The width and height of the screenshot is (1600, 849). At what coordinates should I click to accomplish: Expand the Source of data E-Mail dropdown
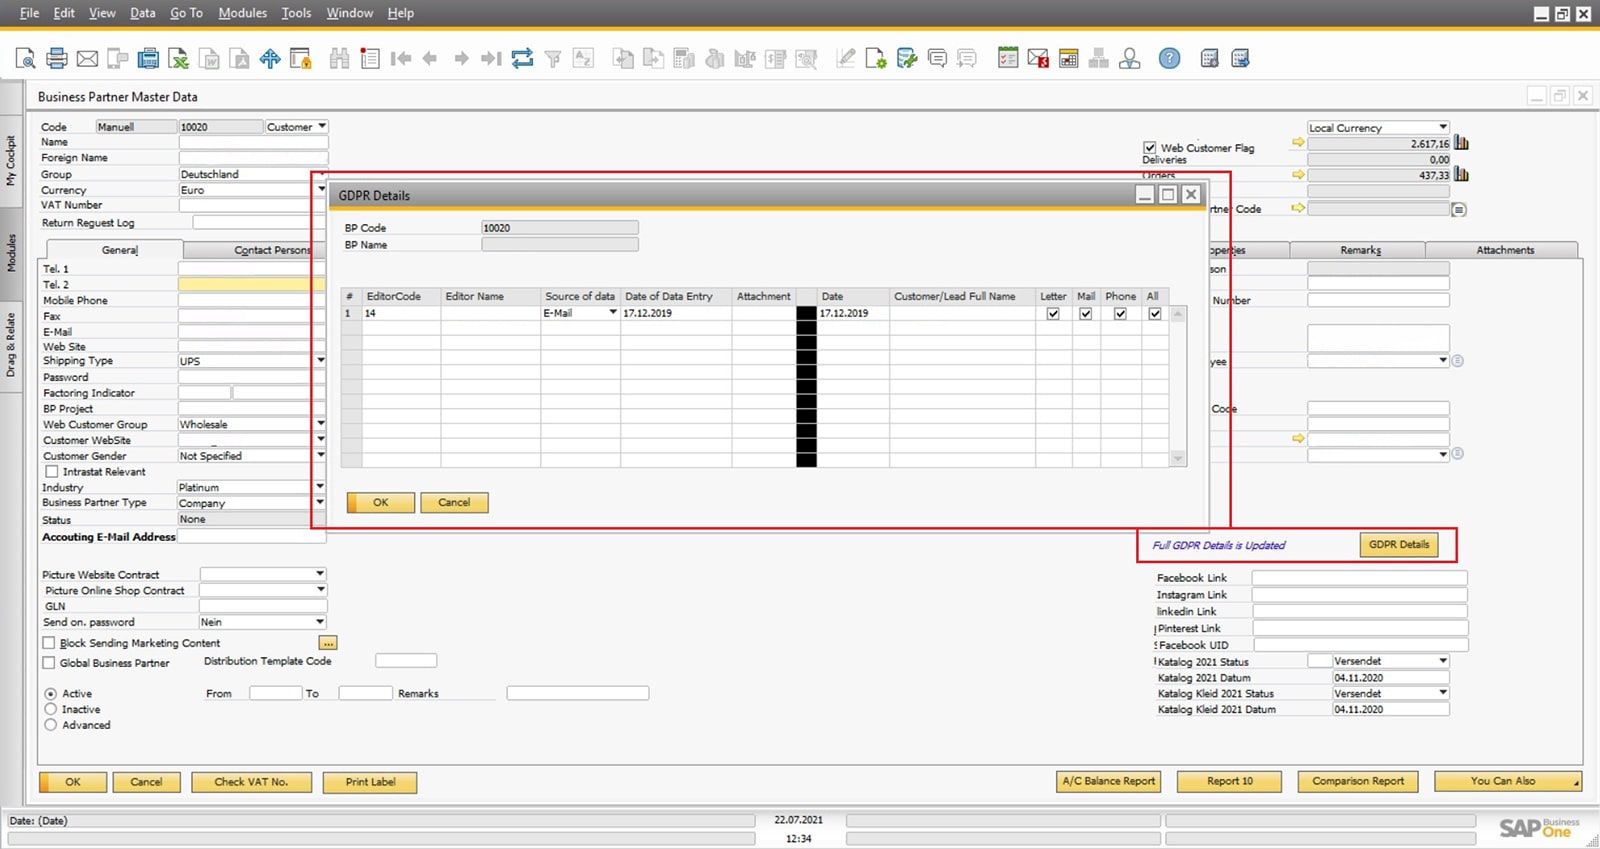point(613,313)
